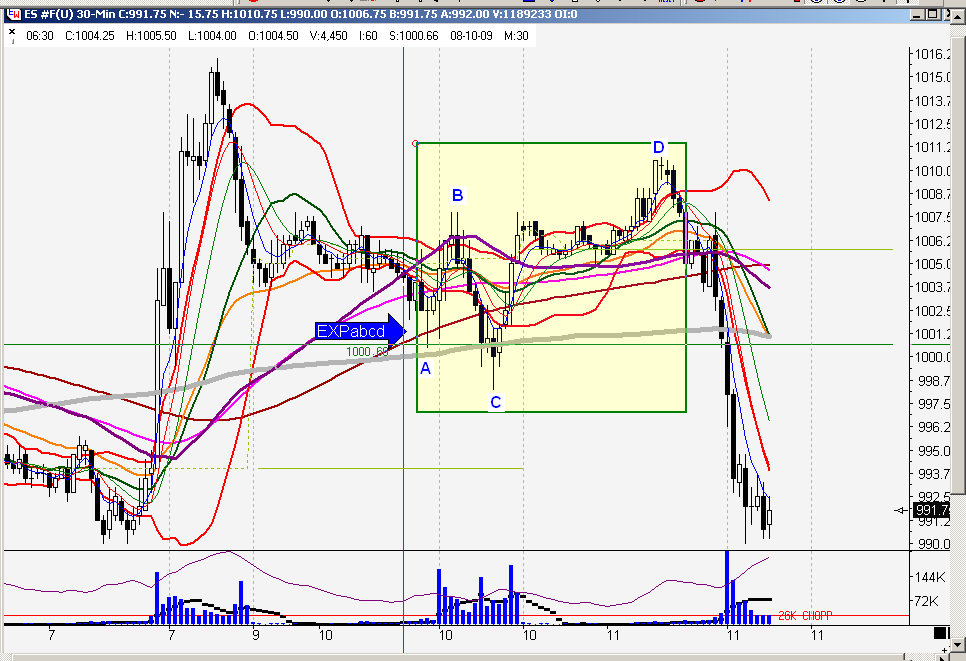Click the price marker arrow beside 991.75
966x661 pixels.
pyautogui.click(x=901, y=510)
